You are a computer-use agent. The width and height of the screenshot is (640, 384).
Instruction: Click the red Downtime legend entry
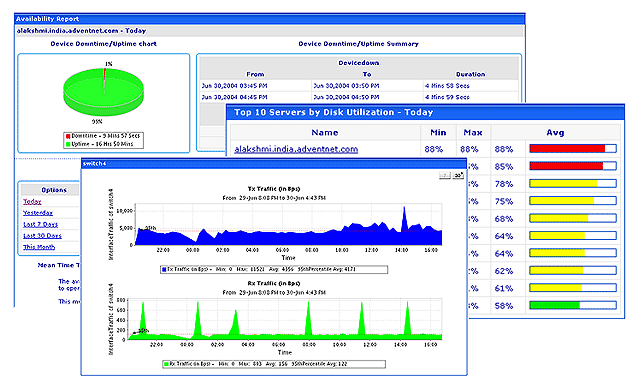tap(103, 136)
